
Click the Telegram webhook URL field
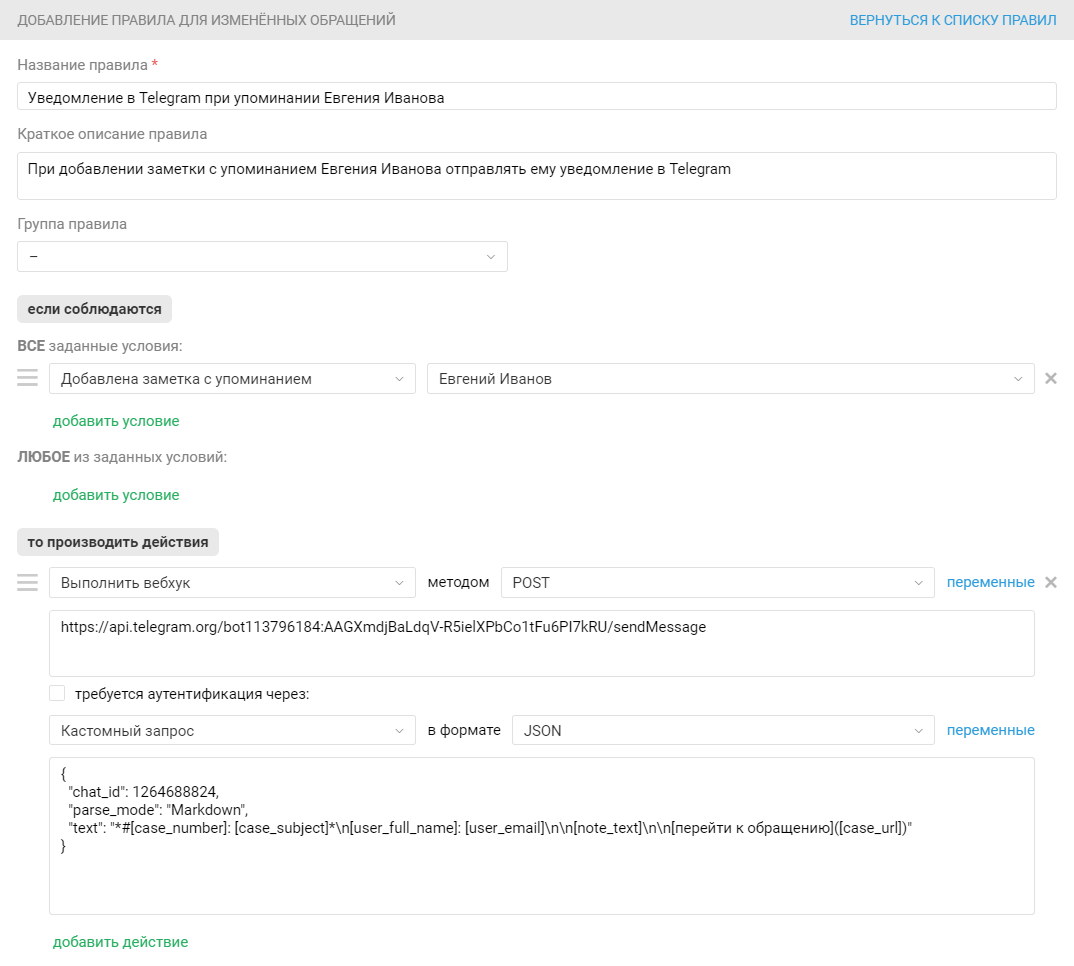pyautogui.click(x=541, y=643)
